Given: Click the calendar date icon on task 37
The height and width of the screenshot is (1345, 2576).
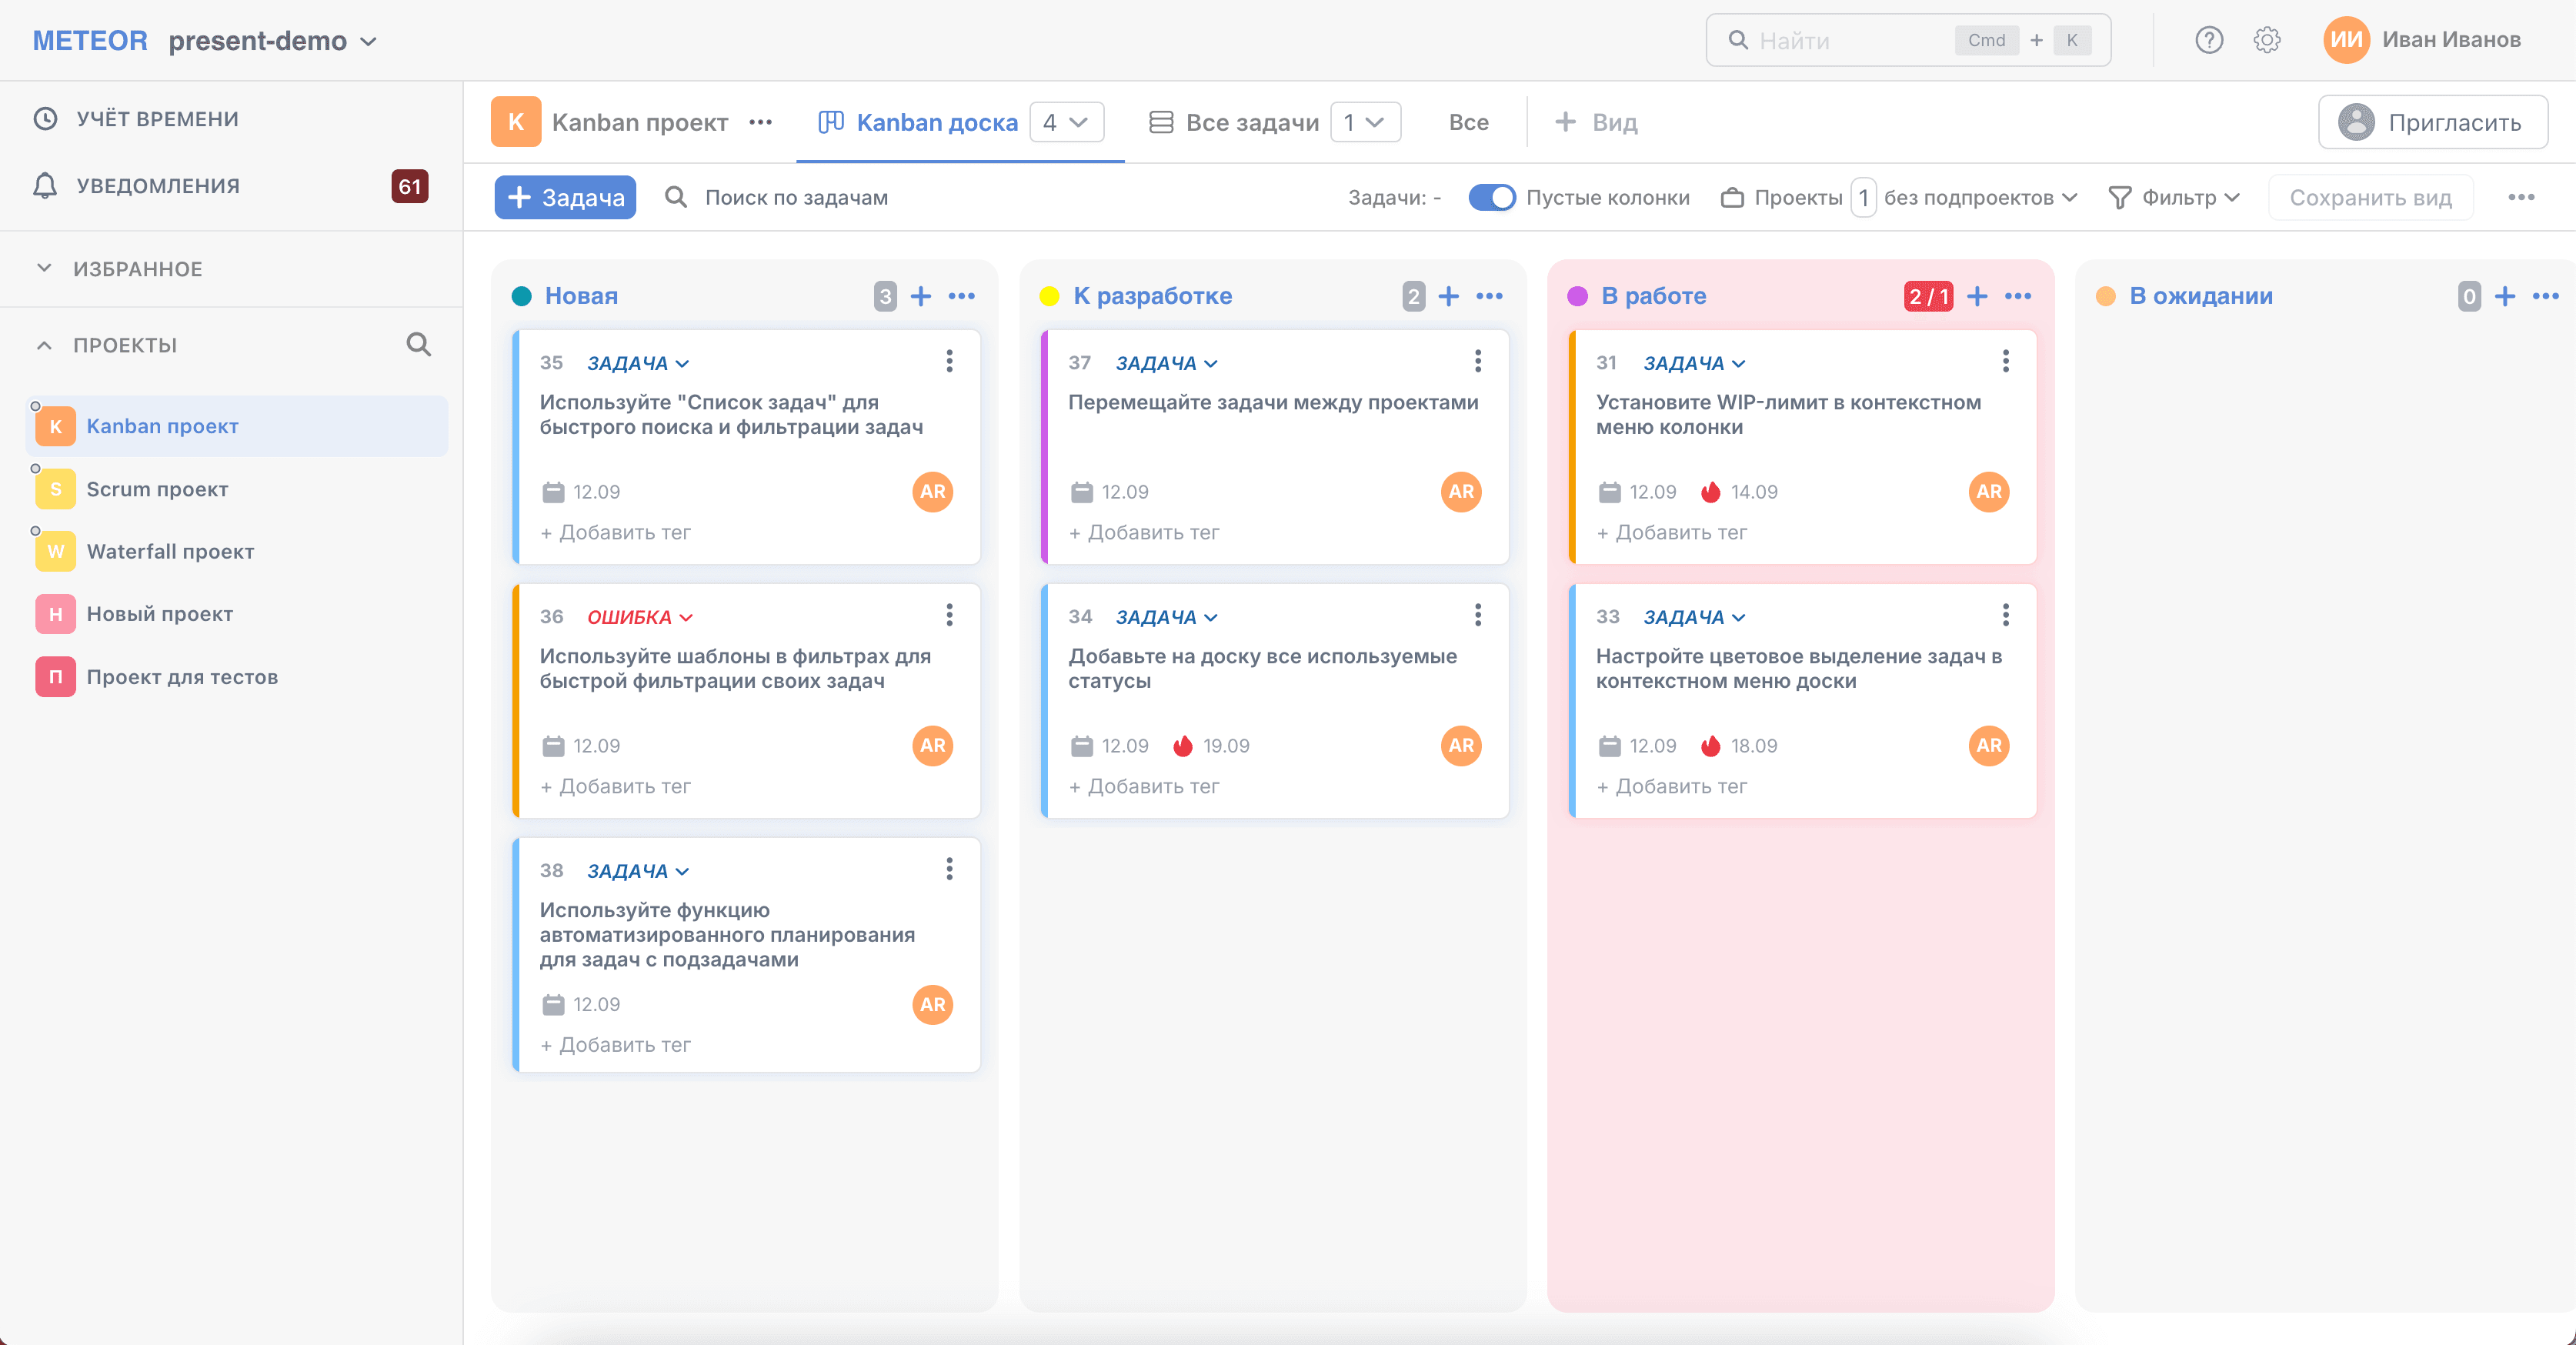Looking at the screenshot, I should tap(1082, 492).
